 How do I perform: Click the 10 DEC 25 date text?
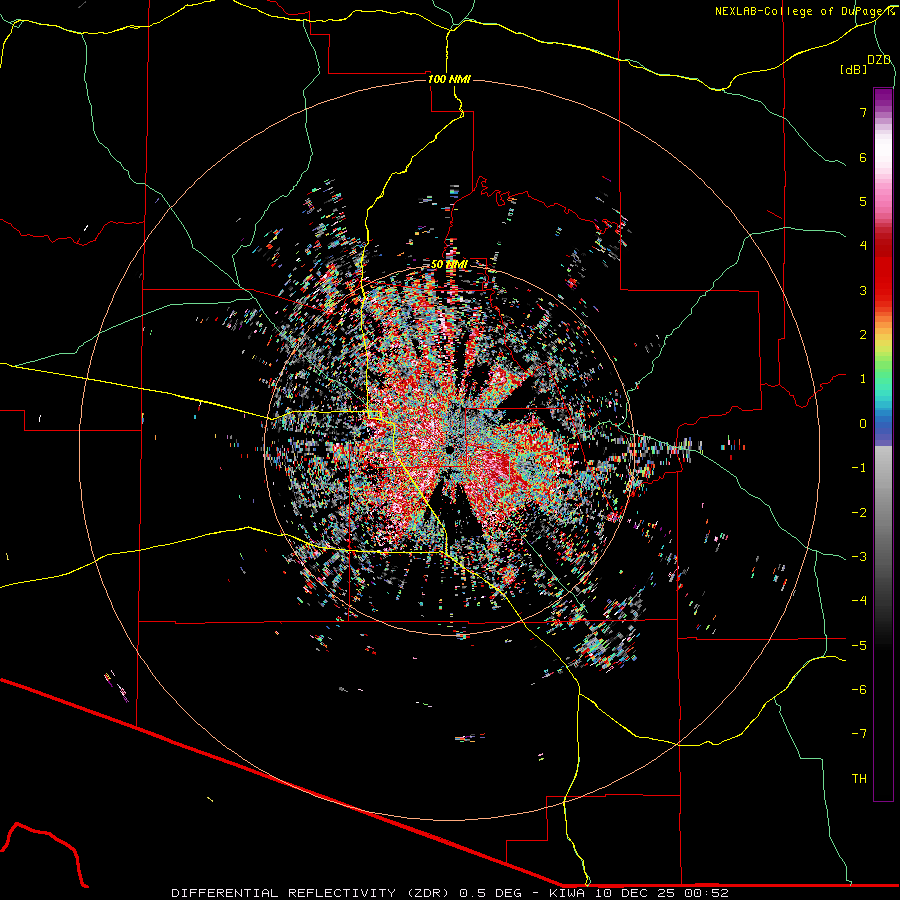[635, 893]
